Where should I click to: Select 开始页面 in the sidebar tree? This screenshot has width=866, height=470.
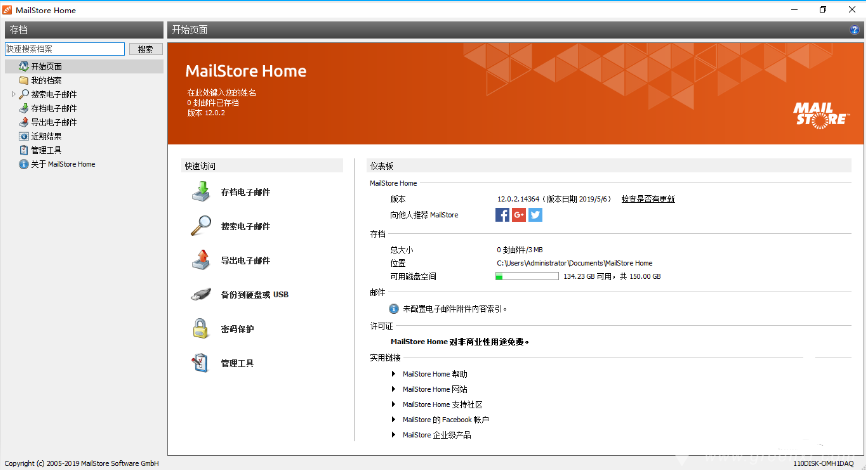point(46,66)
